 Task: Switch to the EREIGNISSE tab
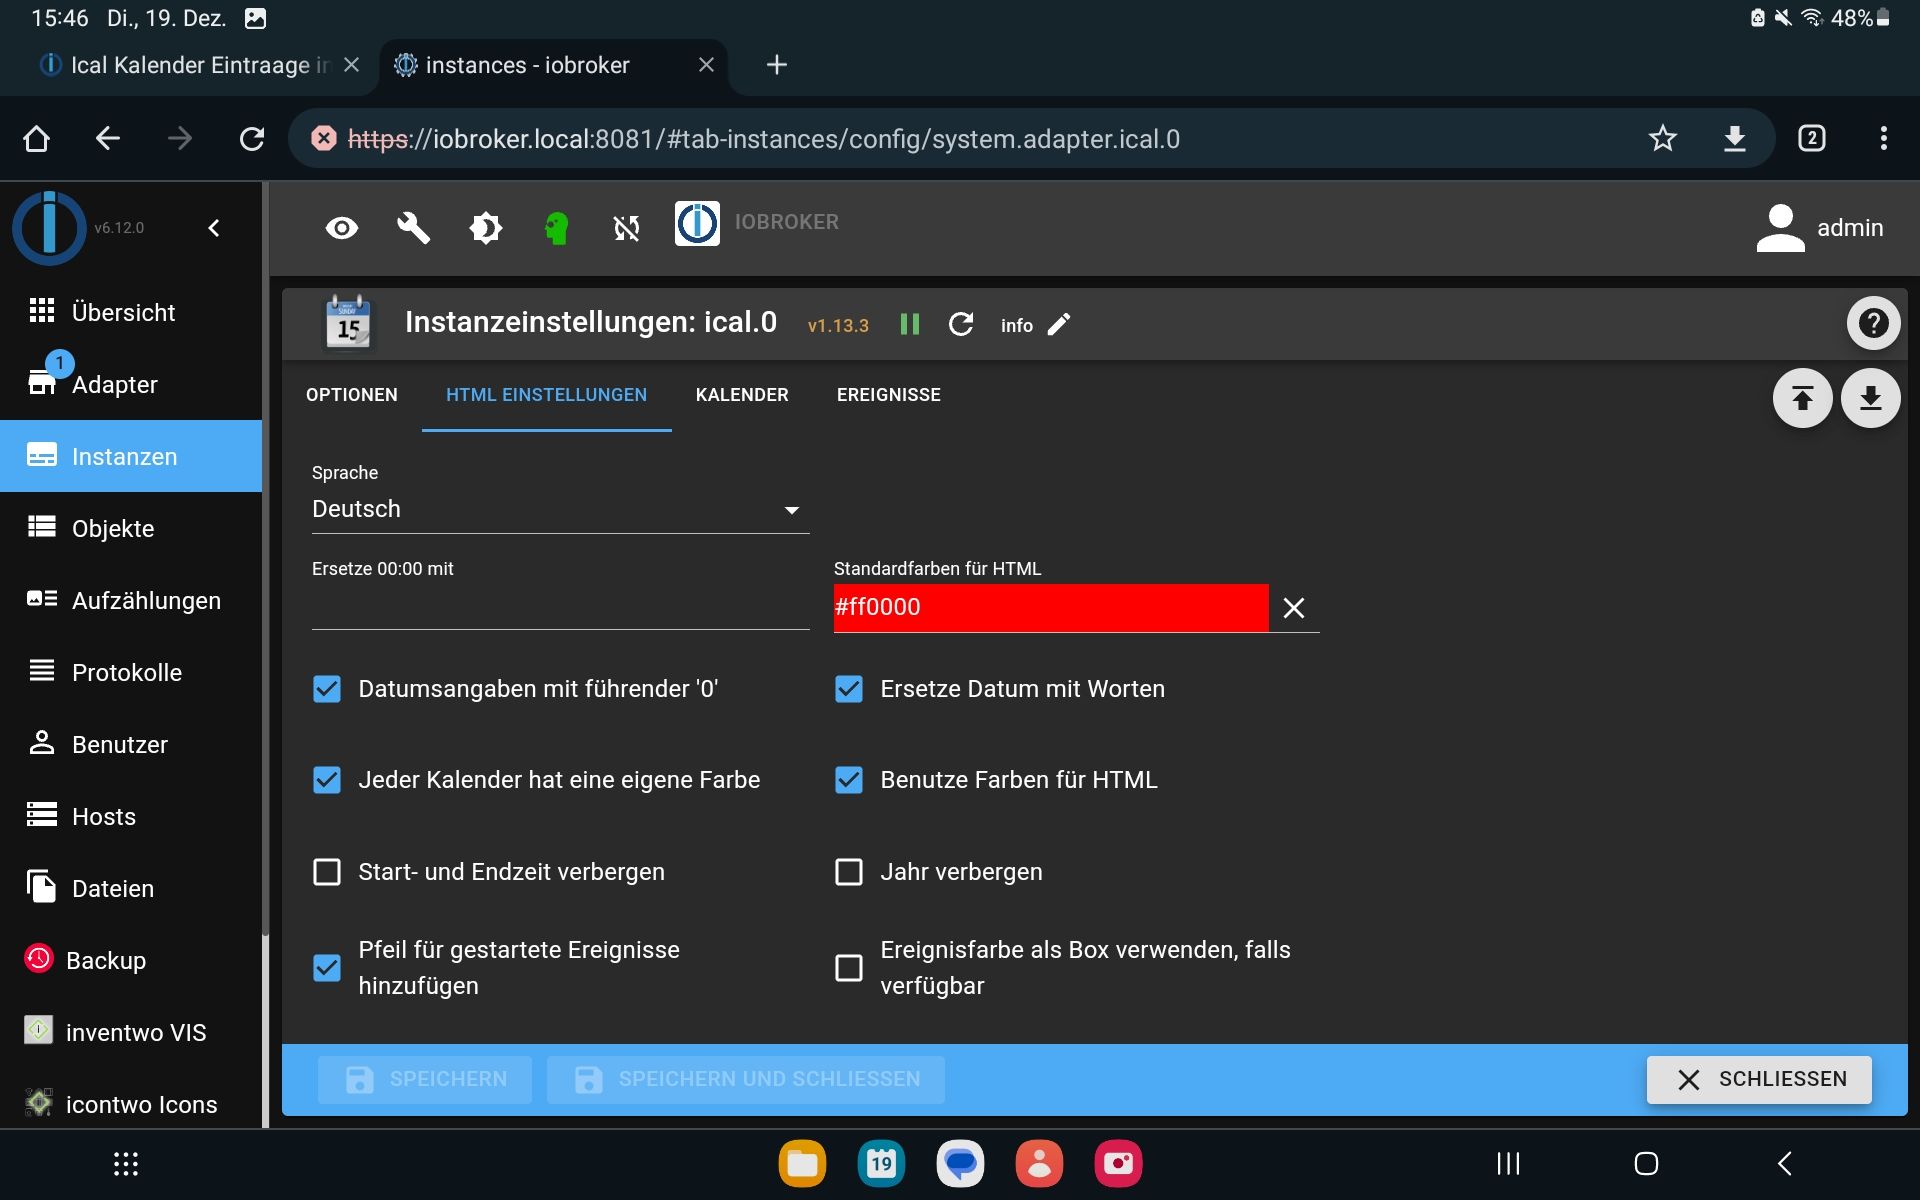888,395
